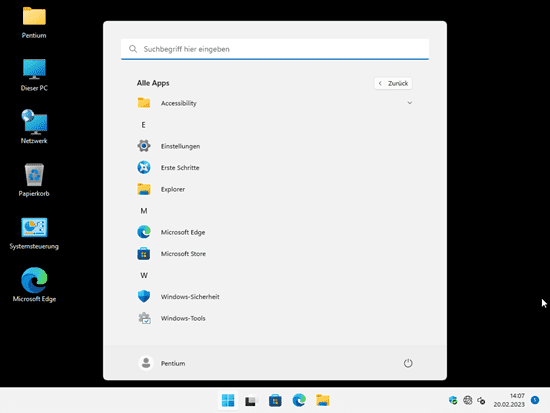The image size is (550, 413).
Task: Open the Papierkorb desktop icon
Action: click(x=34, y=180)
